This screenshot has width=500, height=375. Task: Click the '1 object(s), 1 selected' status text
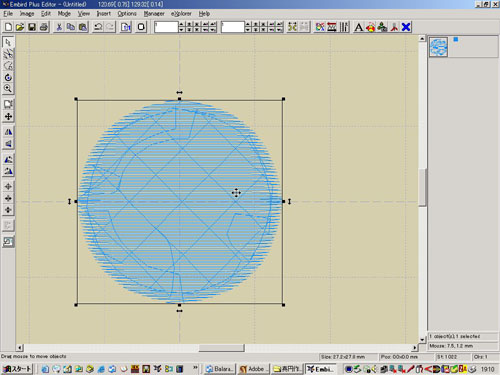pyautogui.click(x=455, y=336)
